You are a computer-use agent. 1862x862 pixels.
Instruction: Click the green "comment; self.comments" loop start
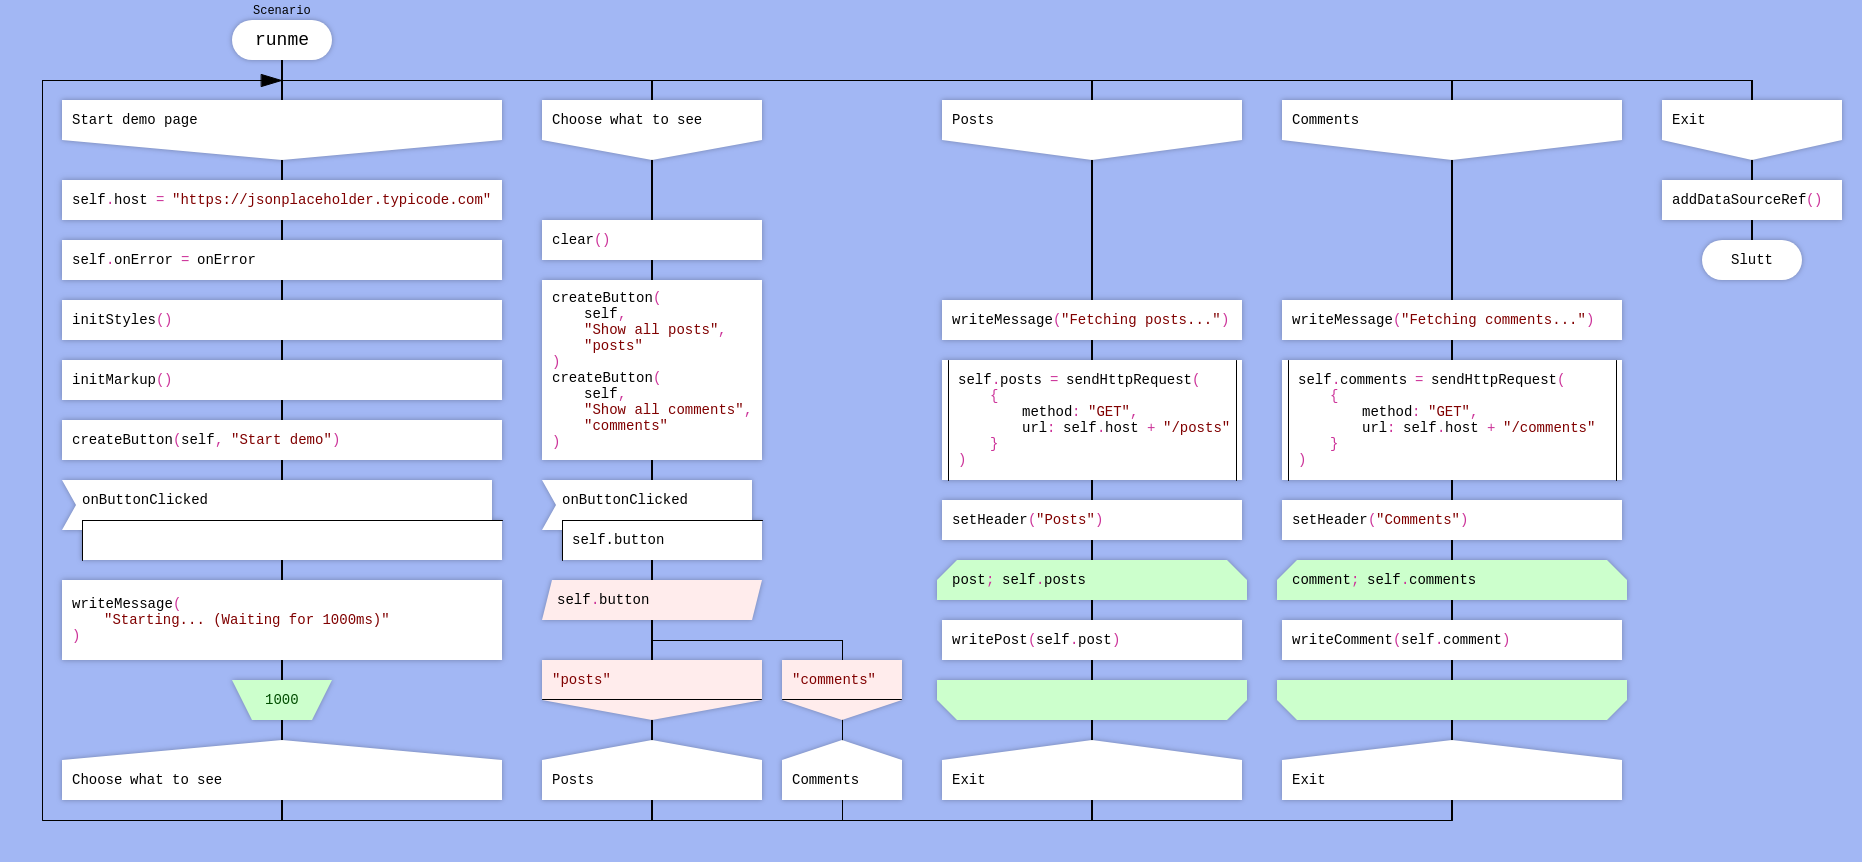pyautogui.click(x=1451, y=580)
